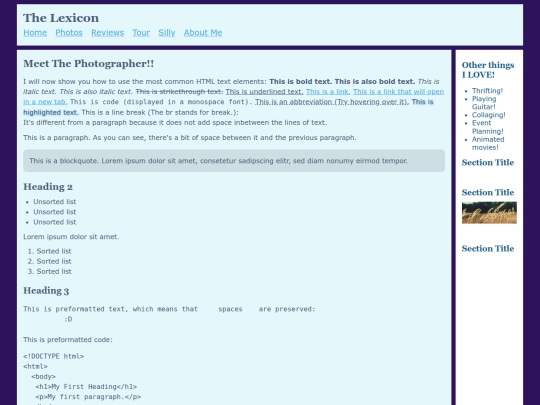Click the Animated movies! list item
This screenshot has width=540, height=405.
488,143
